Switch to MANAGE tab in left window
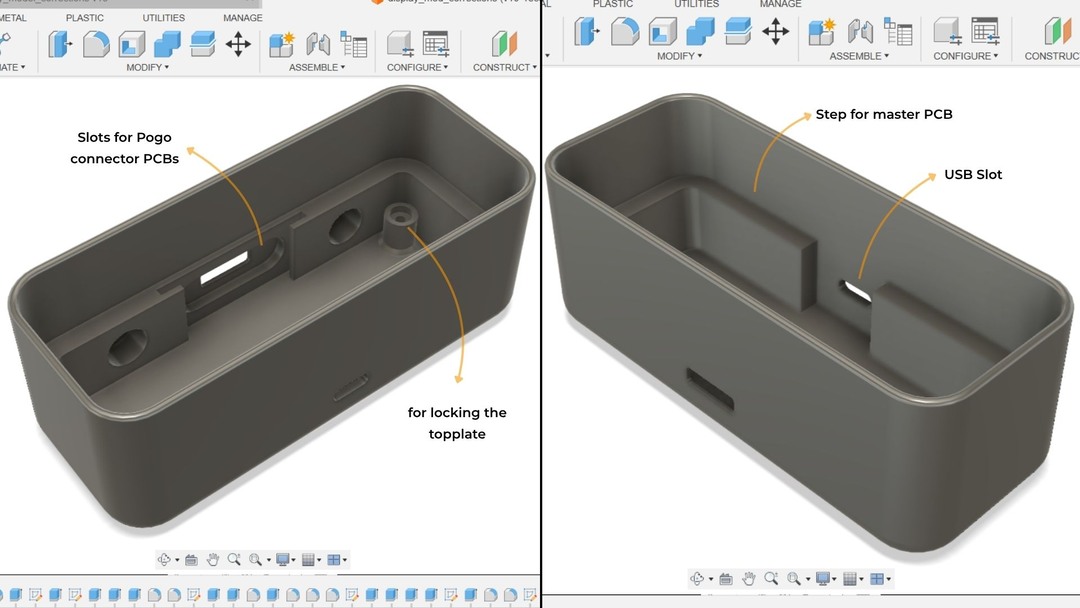 pos(242,18)
